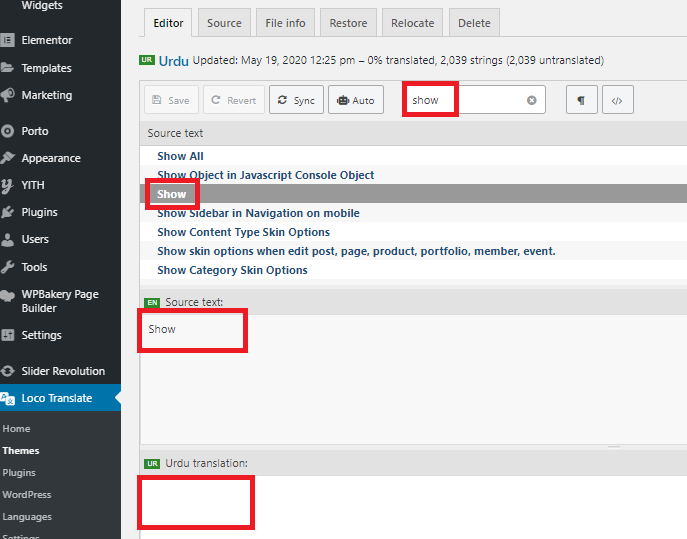Select 'Show Object in Javascript Console Object' row
Screen dimensions: 687x539
pos(413,175)
